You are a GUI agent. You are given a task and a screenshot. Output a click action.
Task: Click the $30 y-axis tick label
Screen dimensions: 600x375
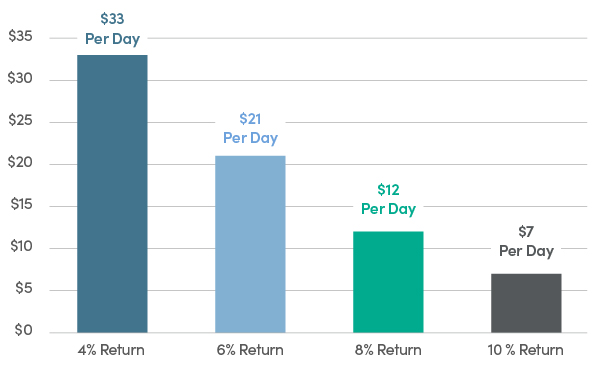point(20,78)
